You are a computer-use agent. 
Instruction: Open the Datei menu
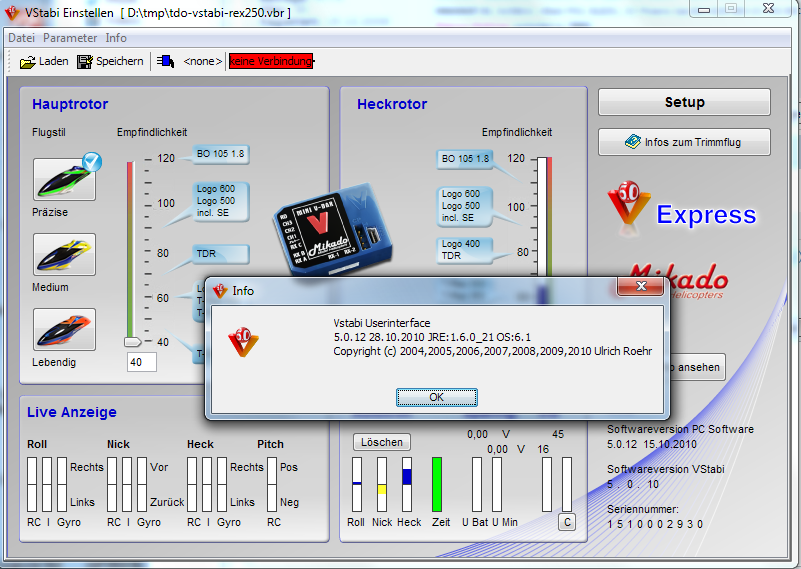pyautogui.click(x=21, y=38)
